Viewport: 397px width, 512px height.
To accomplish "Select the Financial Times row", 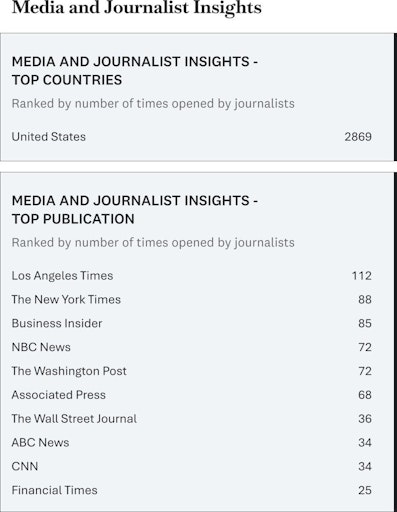I will click(192, 490).
